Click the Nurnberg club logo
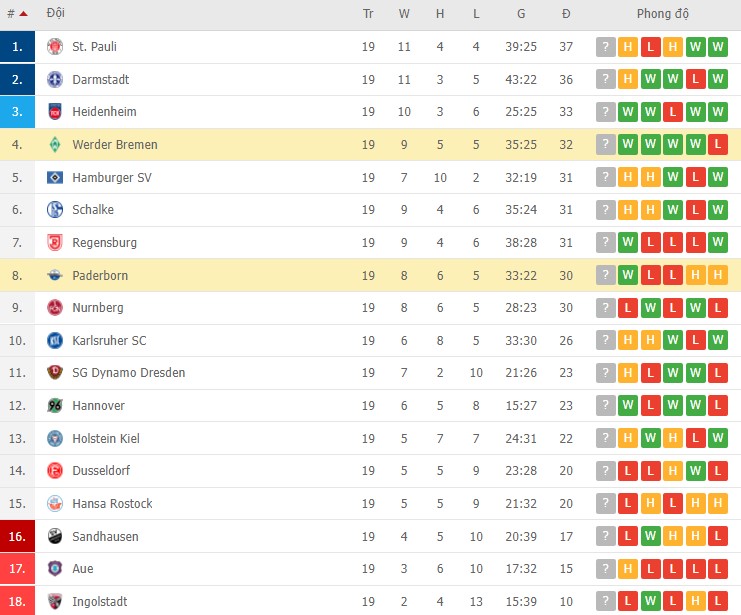The height and width of the screenshot is (615, 741). (x=55, y=308)
